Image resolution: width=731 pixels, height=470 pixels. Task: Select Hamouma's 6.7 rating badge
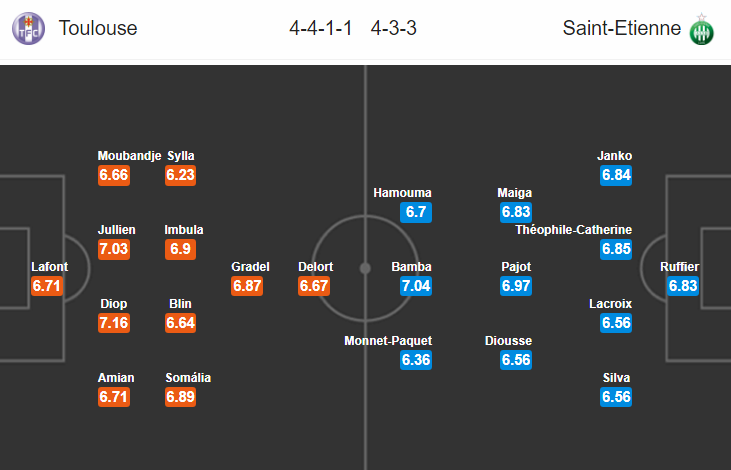pos(416,212)
